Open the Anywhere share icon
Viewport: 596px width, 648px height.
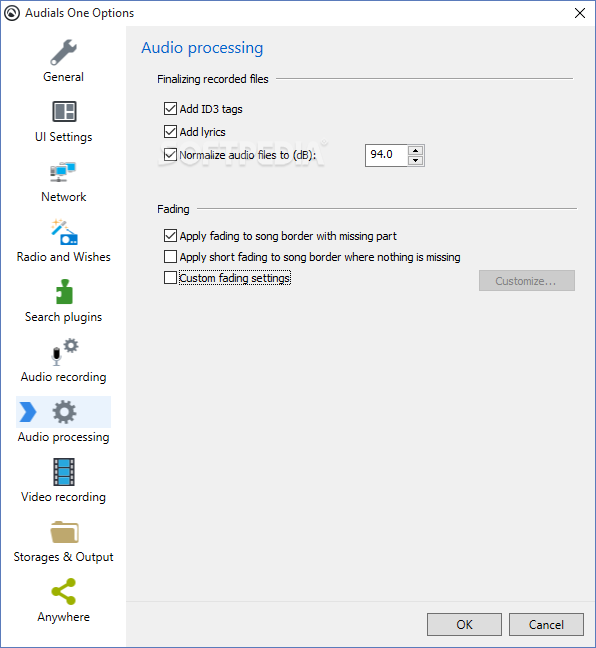[64, 591]
